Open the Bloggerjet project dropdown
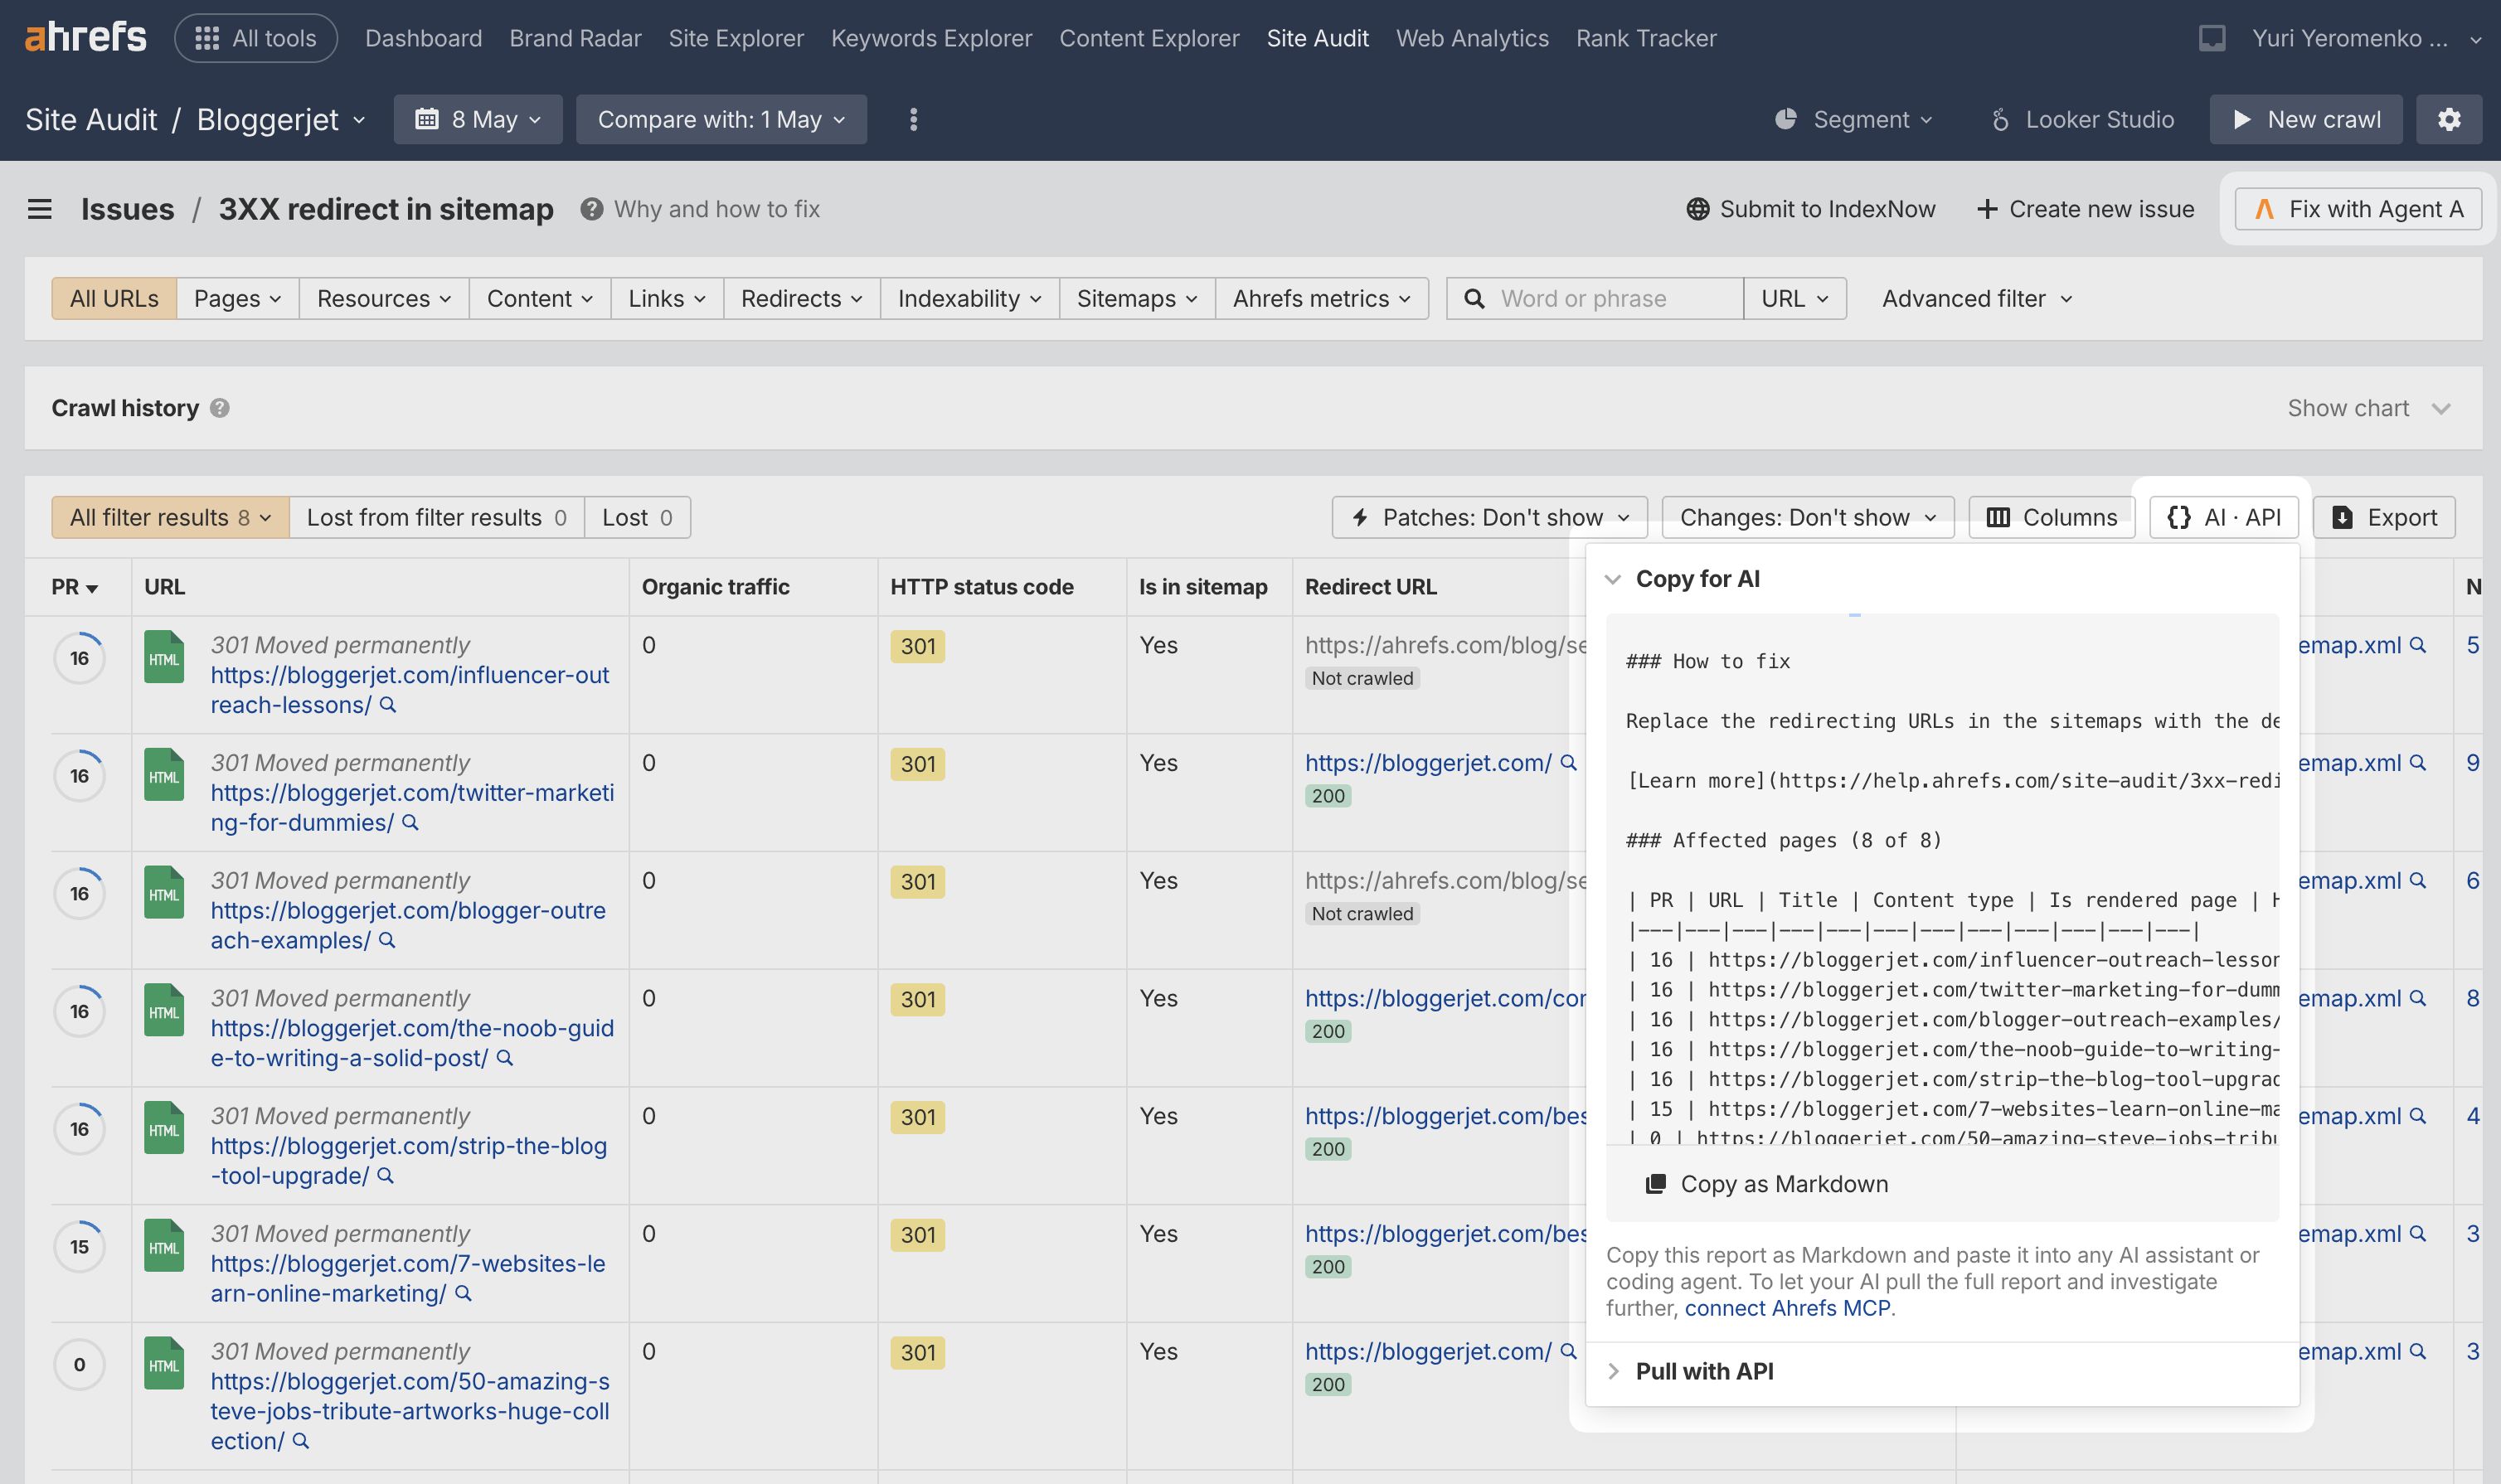This screenshot has width=2501, height=1484. (281, 119)
